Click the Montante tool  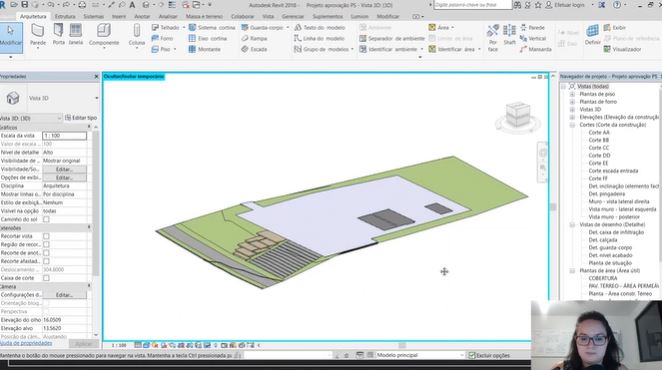(204, 49)
